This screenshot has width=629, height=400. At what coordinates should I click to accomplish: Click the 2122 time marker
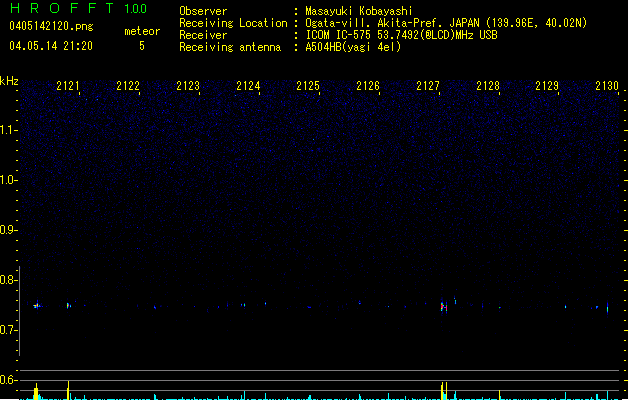pos(128,86)
